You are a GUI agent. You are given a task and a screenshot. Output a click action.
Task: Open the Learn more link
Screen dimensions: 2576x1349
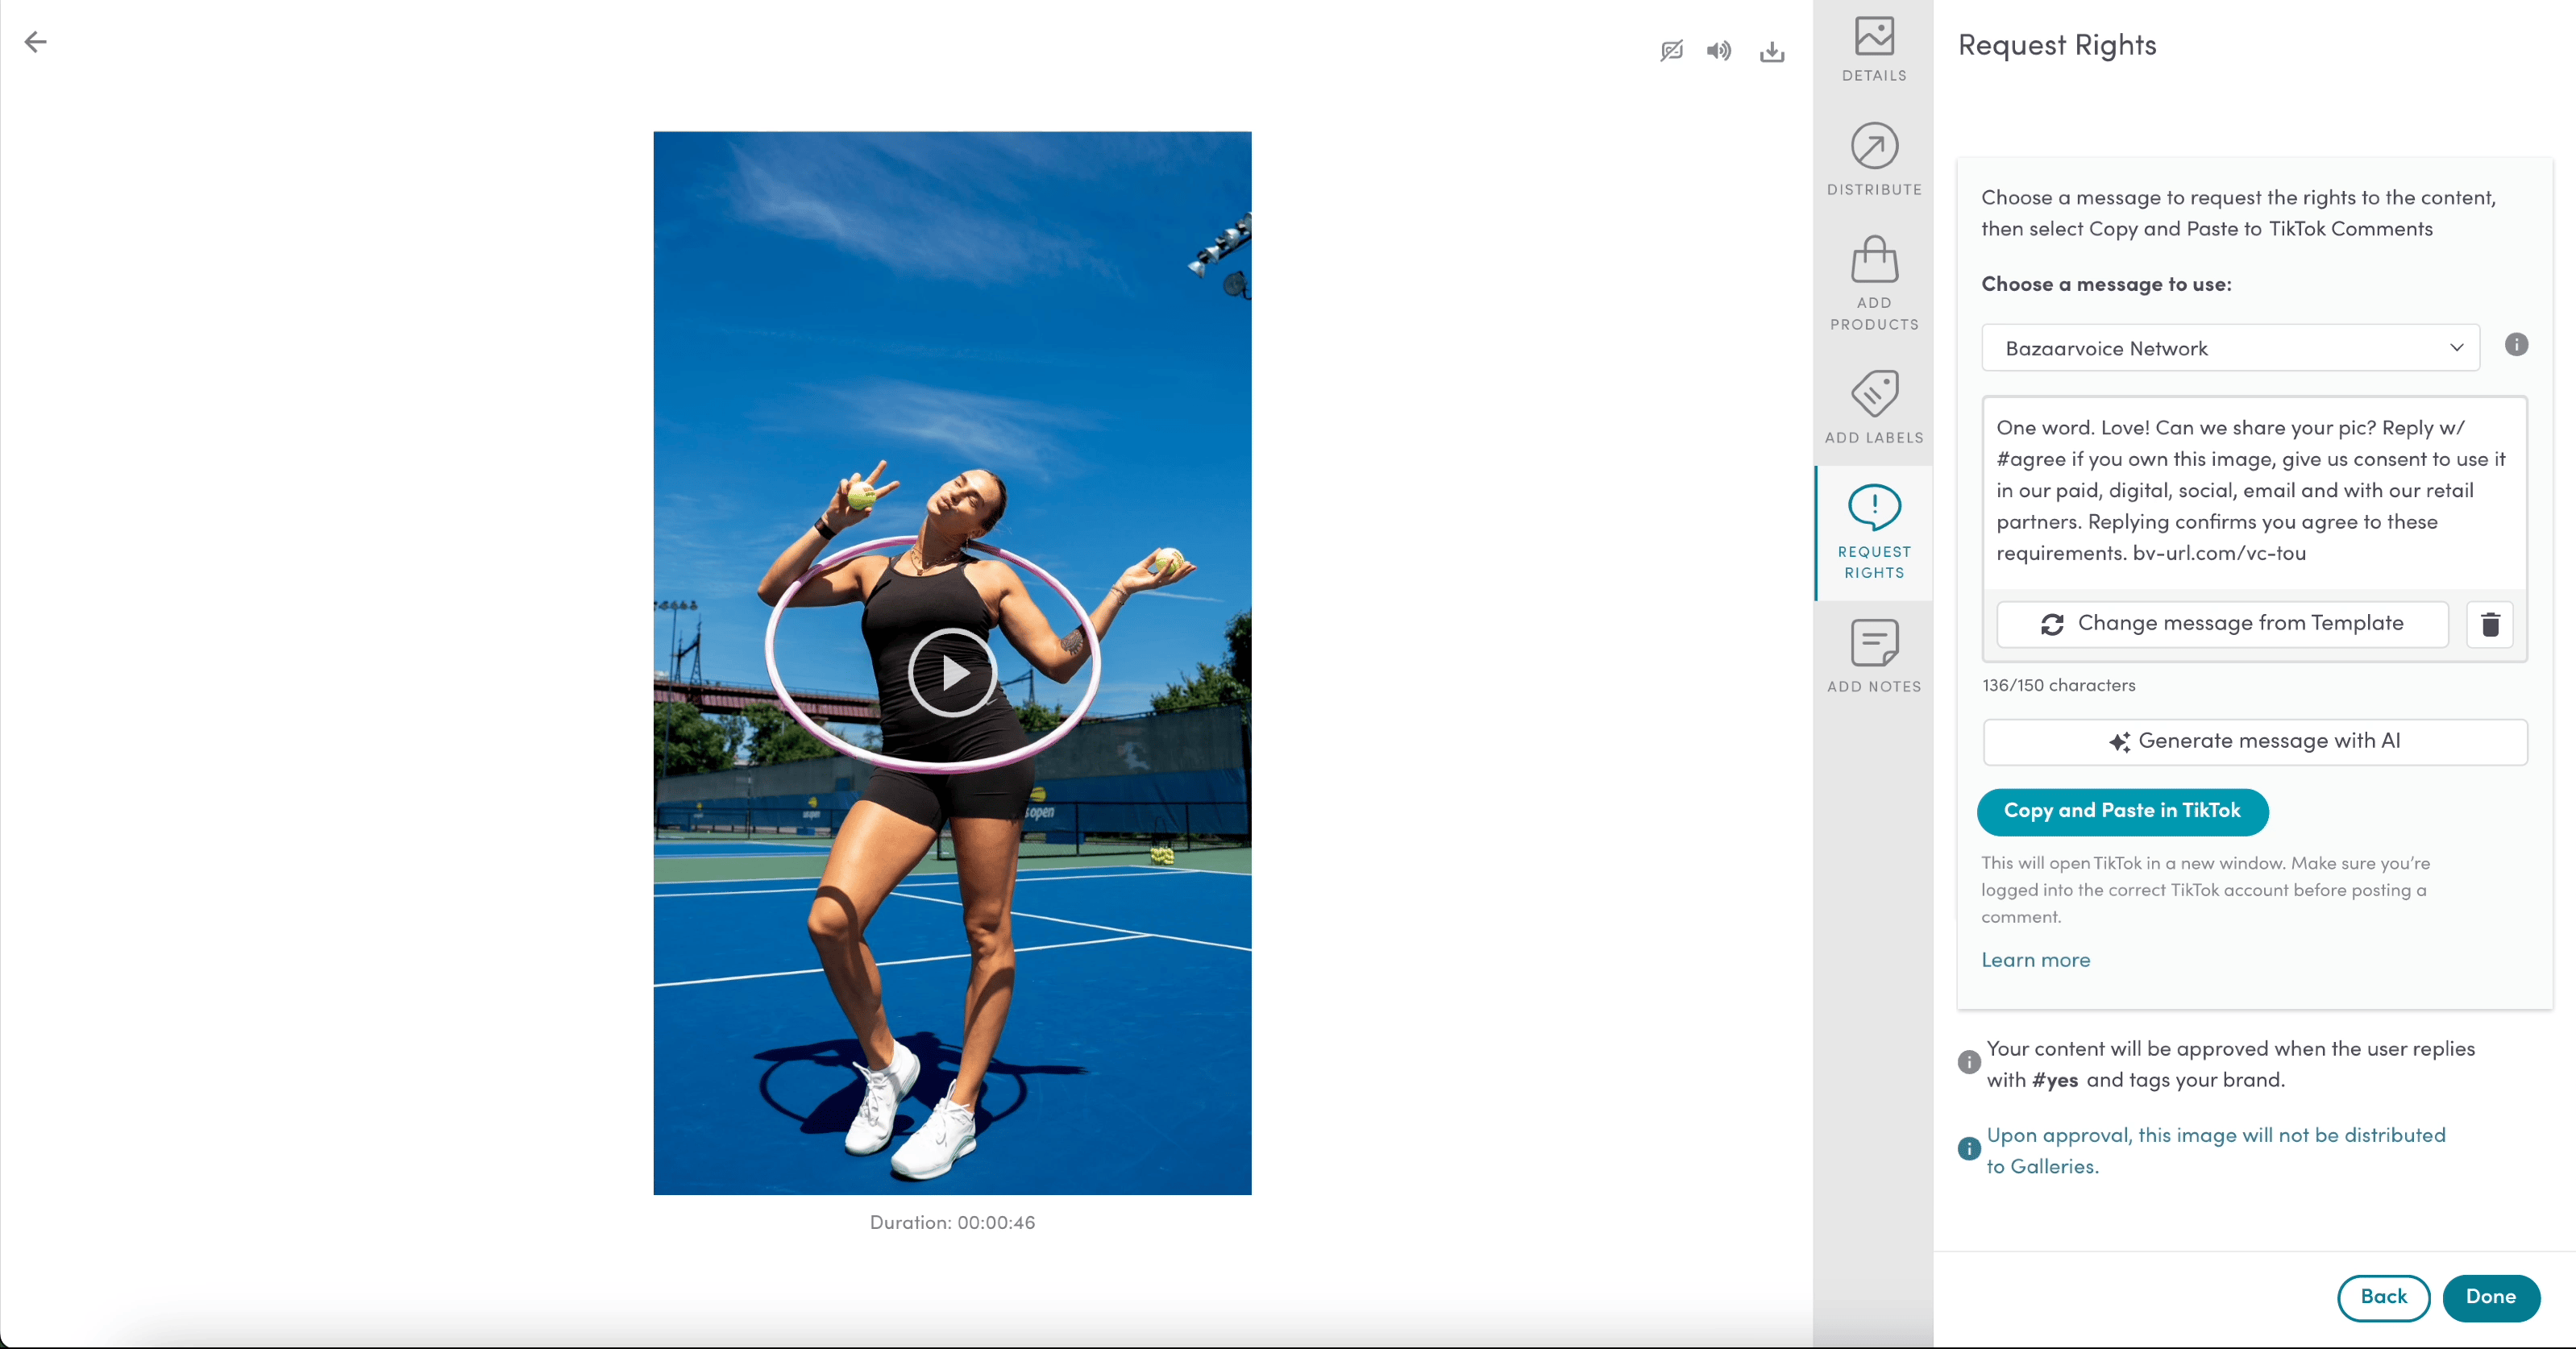pyautogui.click(x=2035, y=960)
